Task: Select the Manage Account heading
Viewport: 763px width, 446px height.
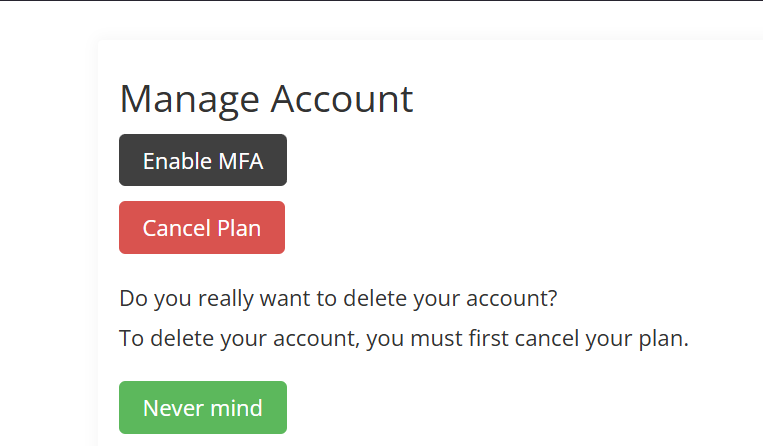Action: pos(266,99)
